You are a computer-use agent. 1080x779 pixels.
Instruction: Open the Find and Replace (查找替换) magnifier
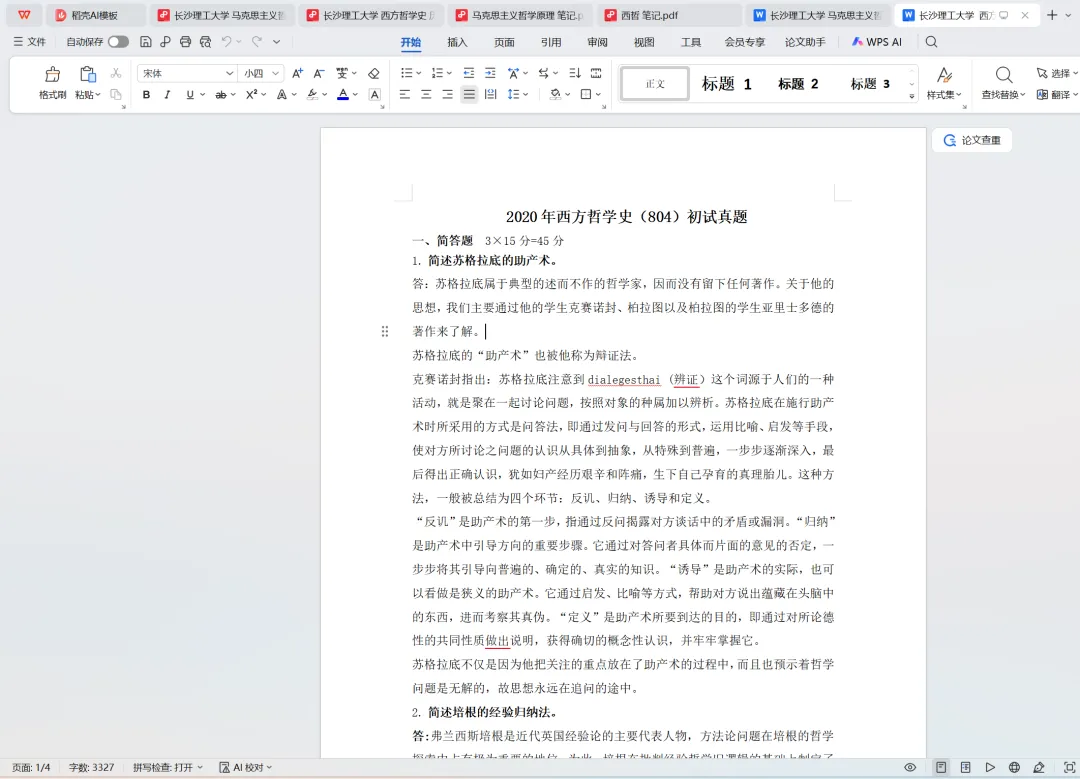(x=1004, y=74)
